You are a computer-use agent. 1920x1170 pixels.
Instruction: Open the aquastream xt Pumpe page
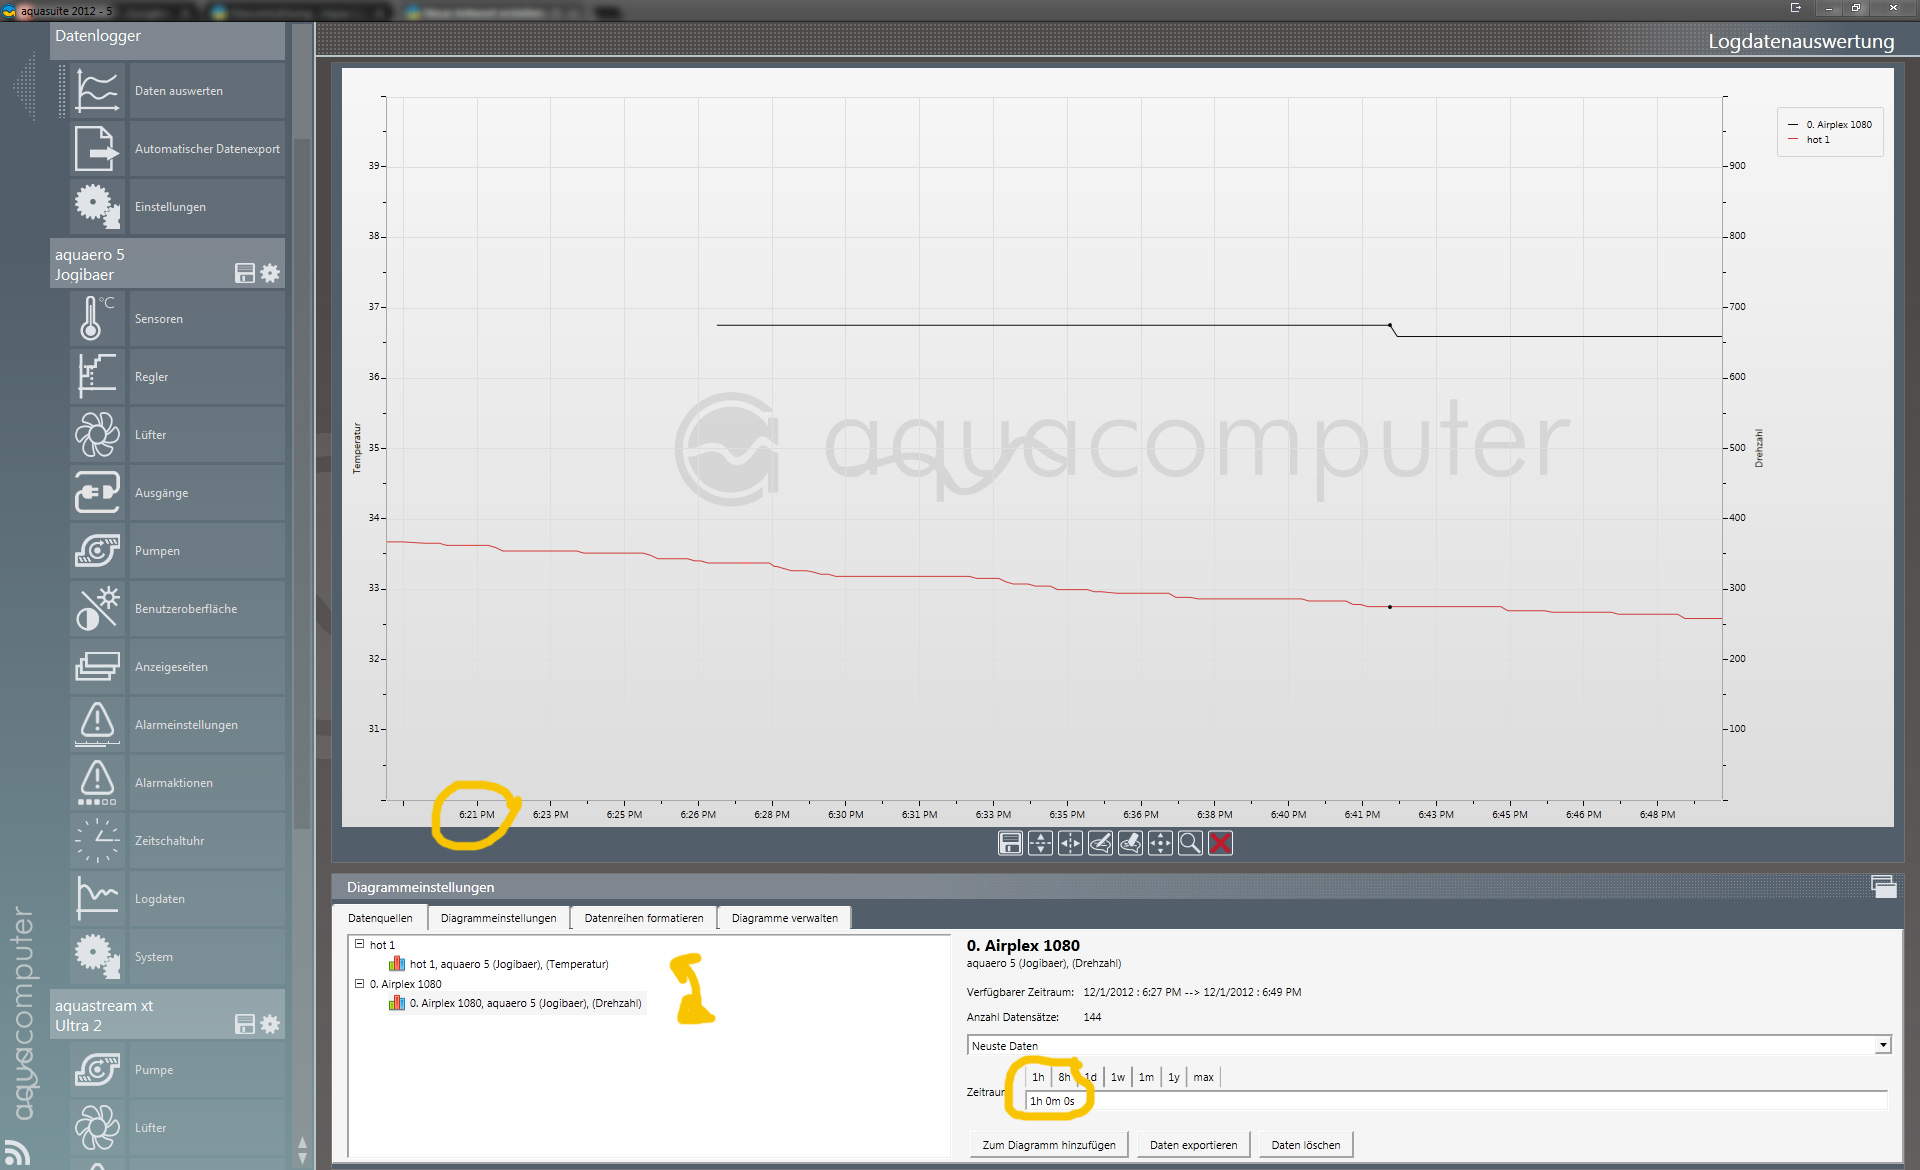pyautogui.click(x=178, y=1070)
